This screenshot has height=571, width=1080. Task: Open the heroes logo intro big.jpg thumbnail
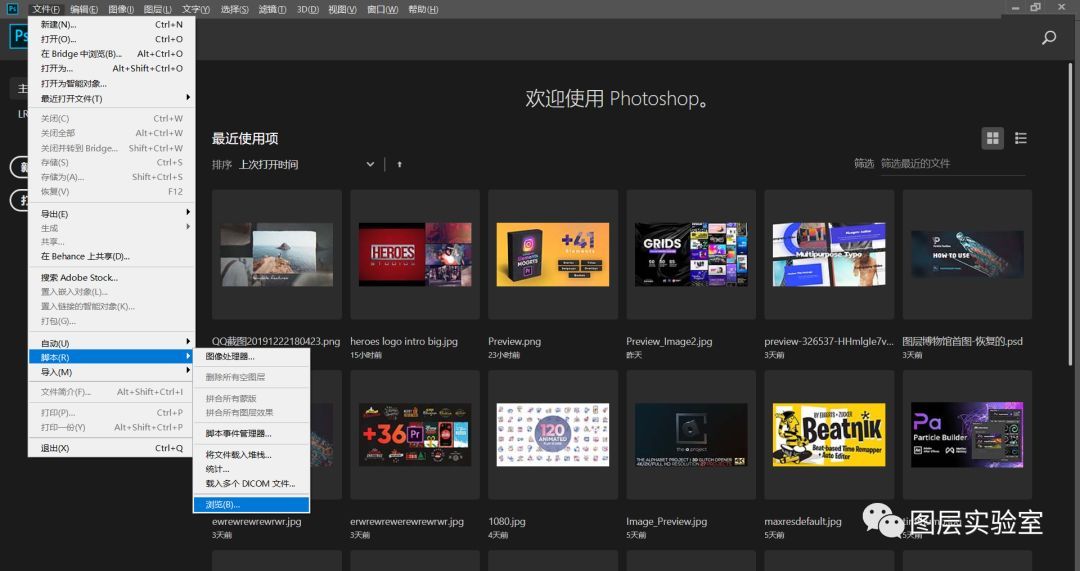click(x=414, y=256)
